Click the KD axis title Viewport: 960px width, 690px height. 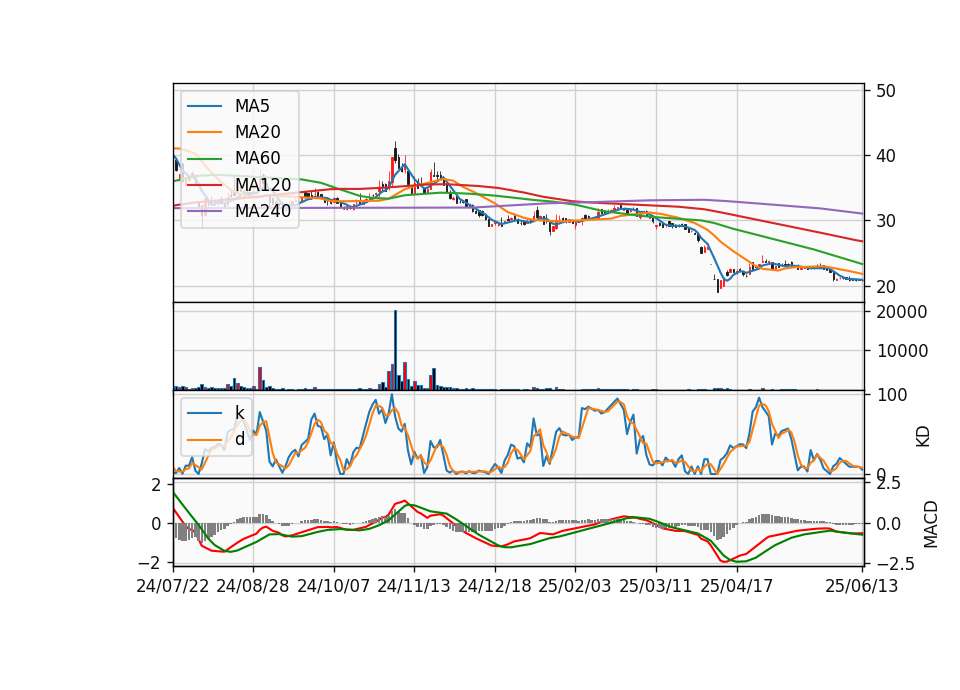click(923, 437)
